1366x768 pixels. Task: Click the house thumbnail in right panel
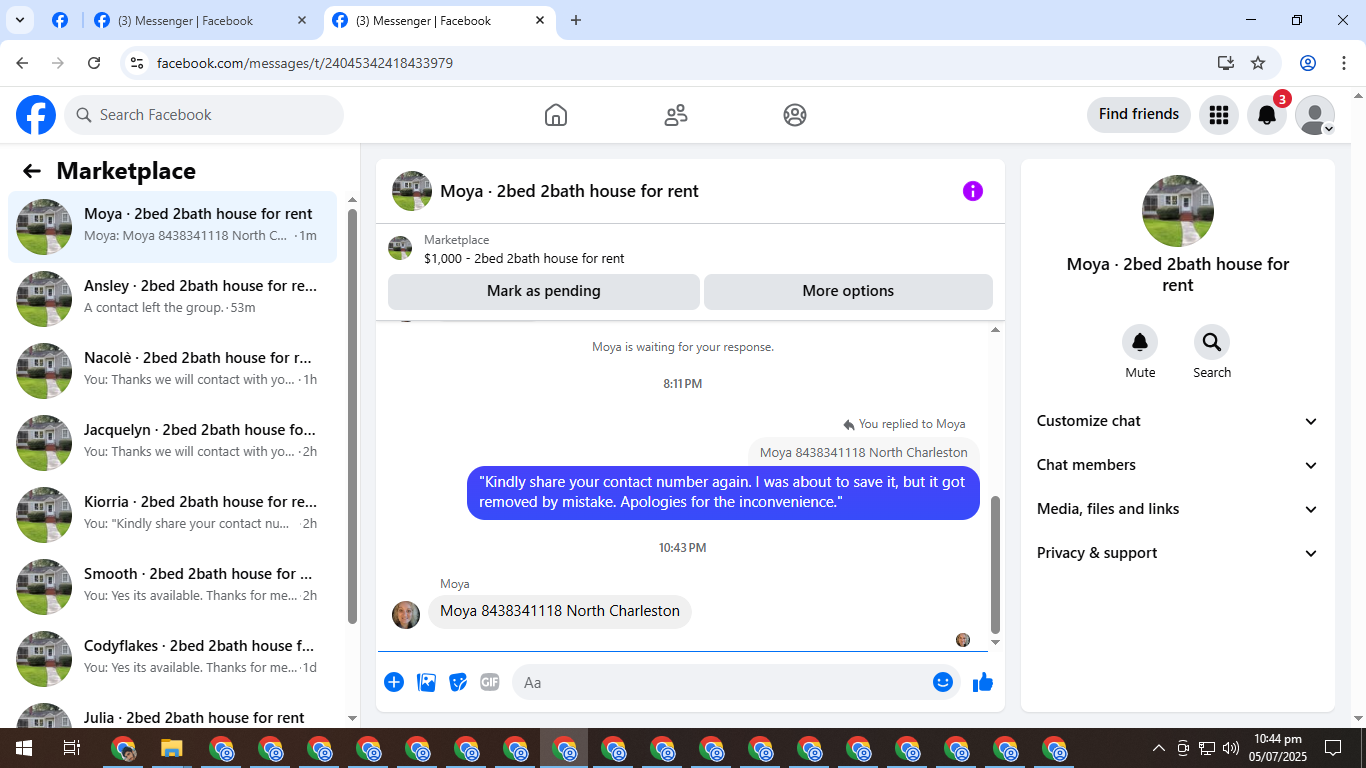coord(1178,211)
